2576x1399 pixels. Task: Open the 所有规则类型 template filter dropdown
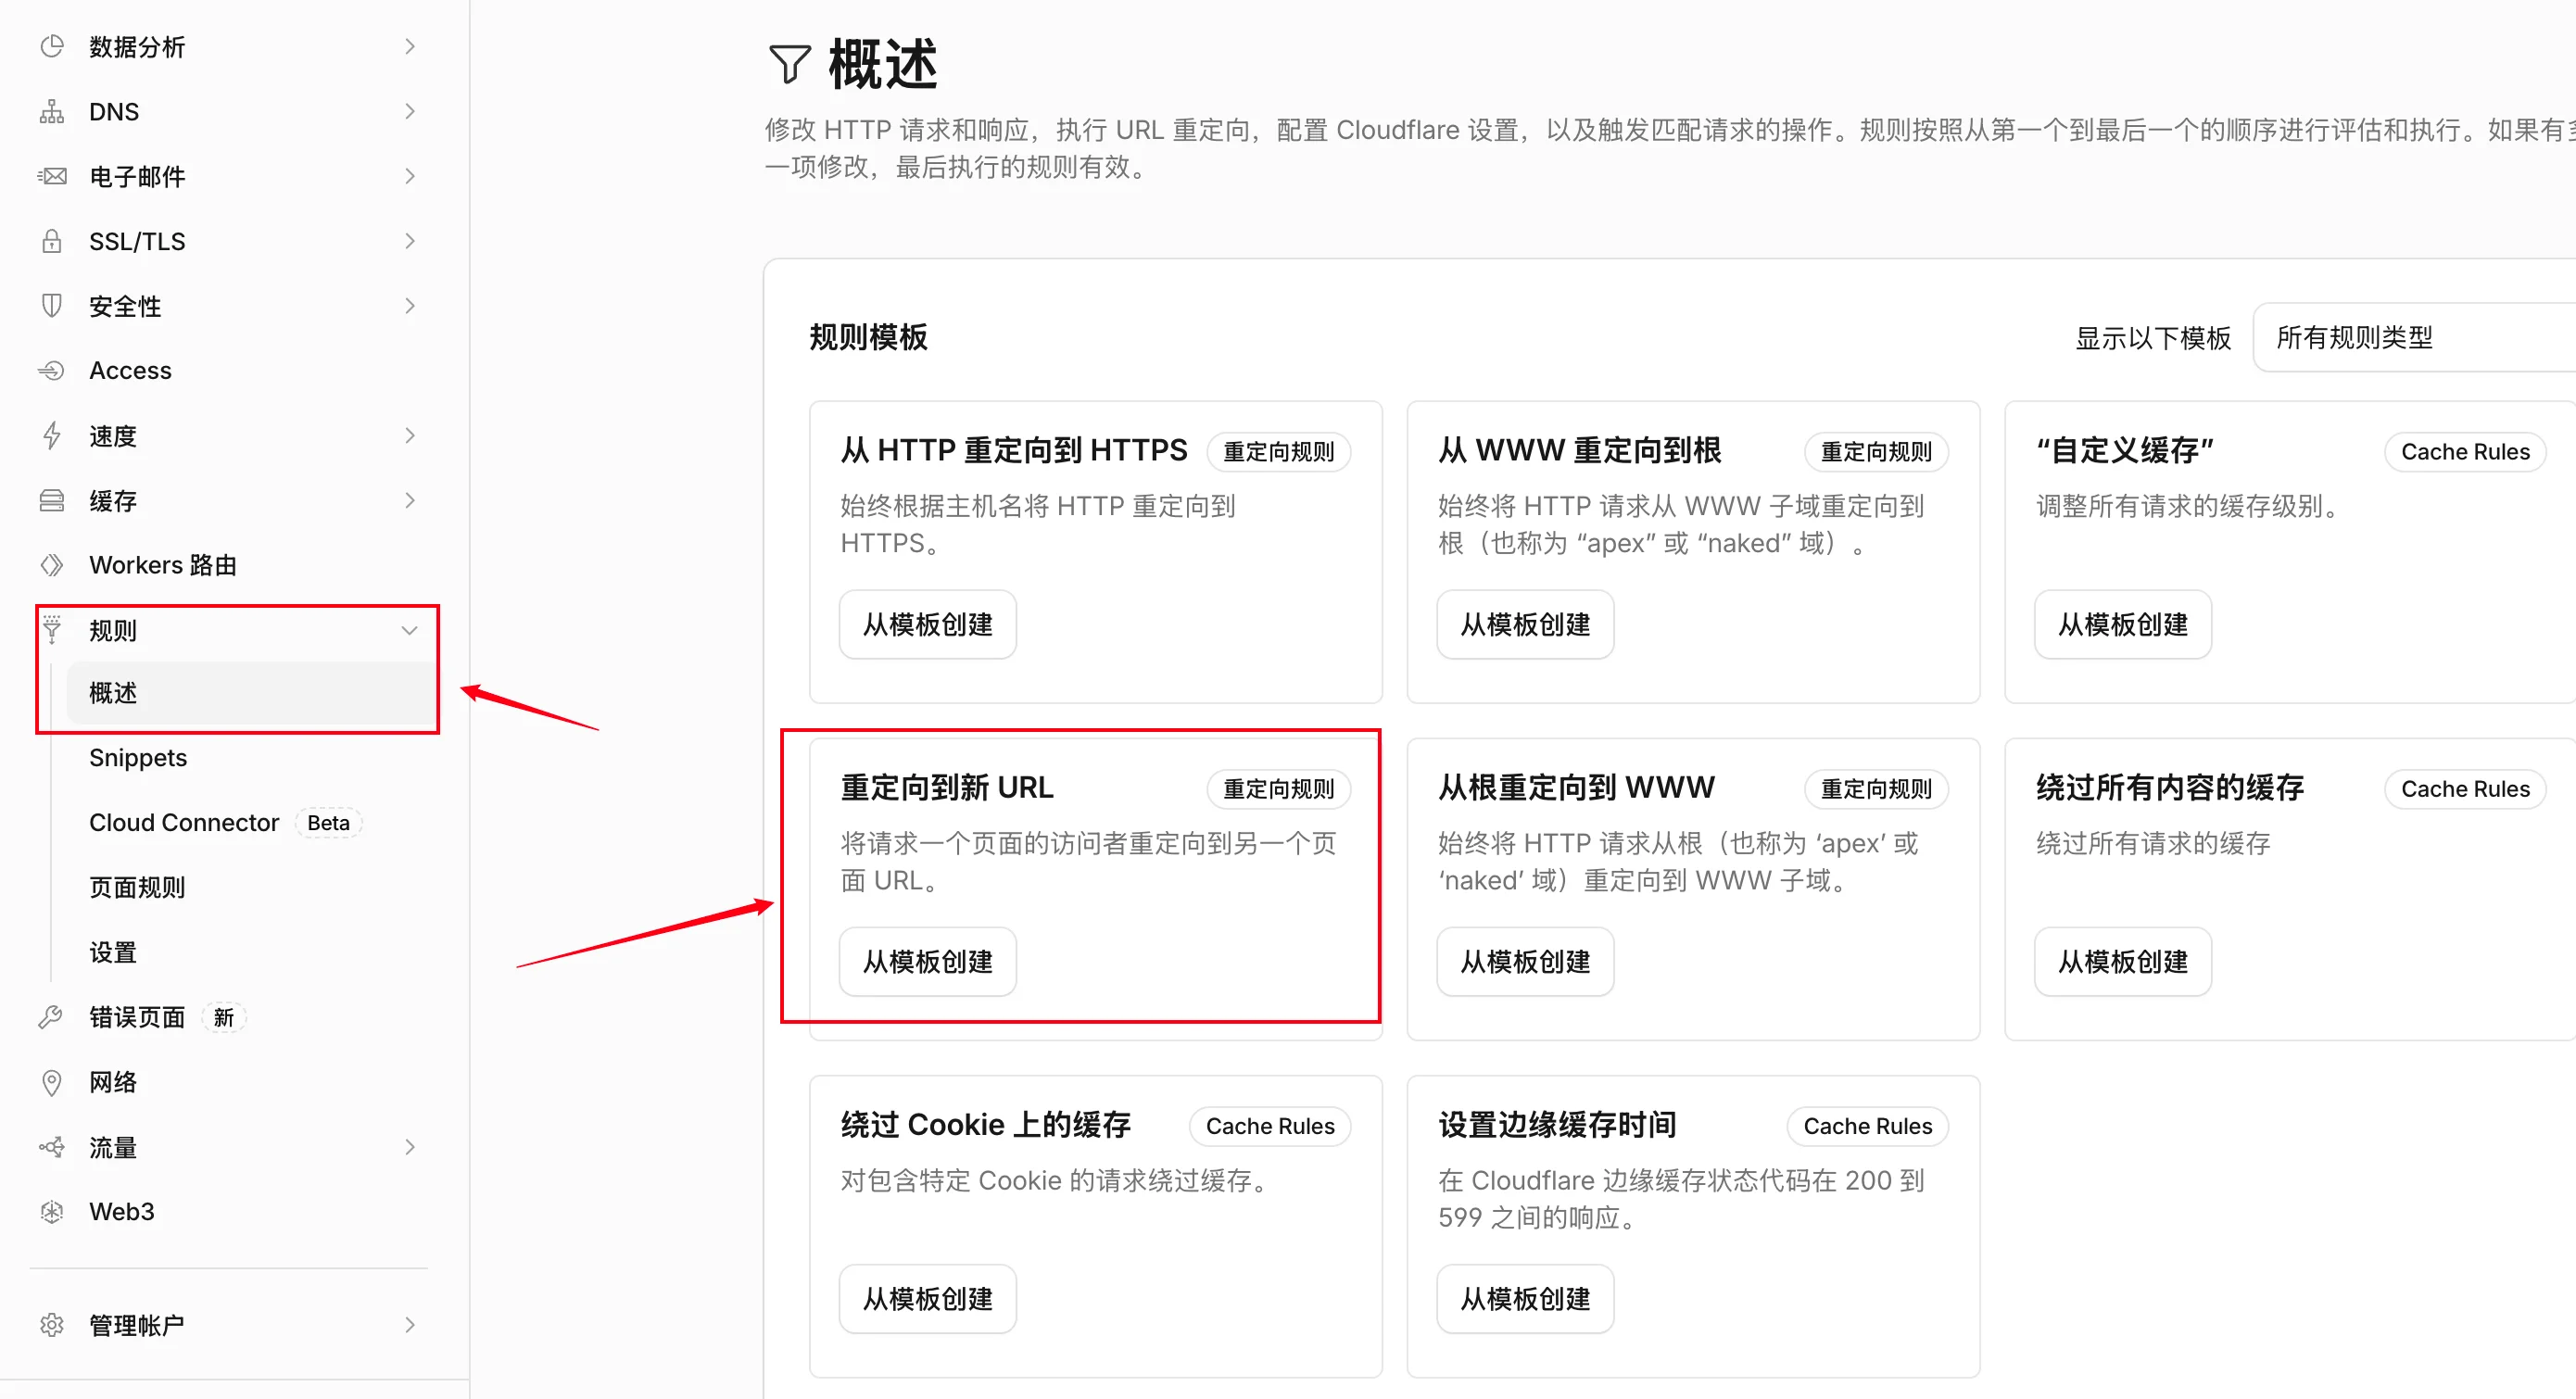[2414, 338]
